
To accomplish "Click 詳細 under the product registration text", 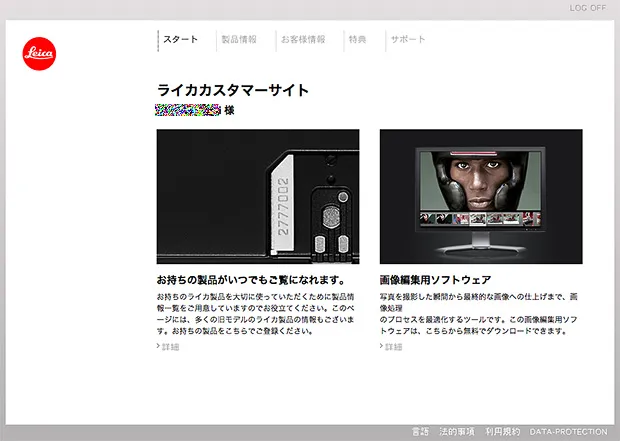I will click(x=170, y=347).
